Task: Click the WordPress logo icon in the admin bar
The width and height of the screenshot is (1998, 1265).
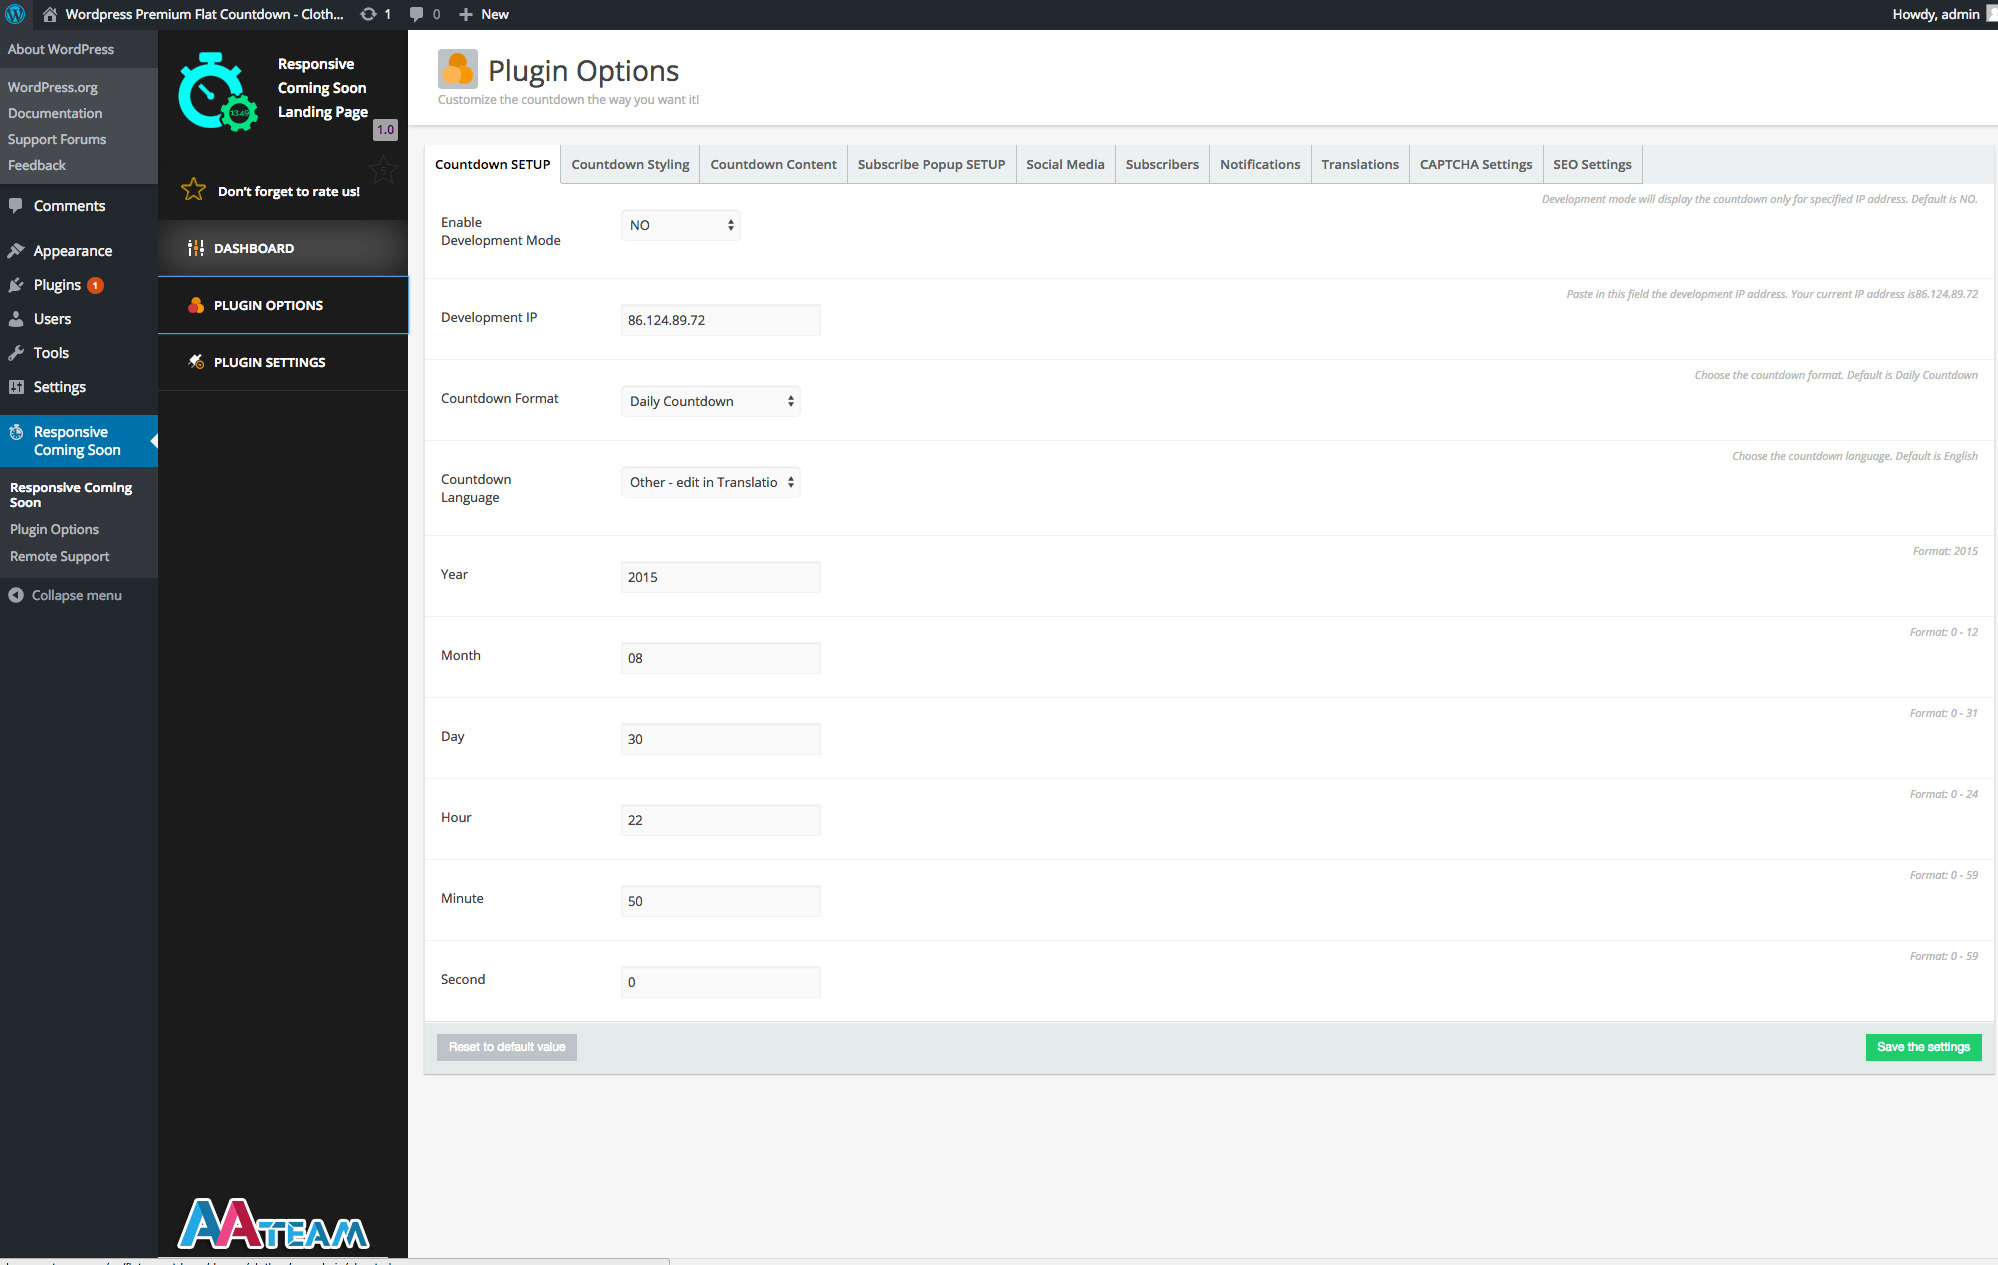Action: [15, 14]
